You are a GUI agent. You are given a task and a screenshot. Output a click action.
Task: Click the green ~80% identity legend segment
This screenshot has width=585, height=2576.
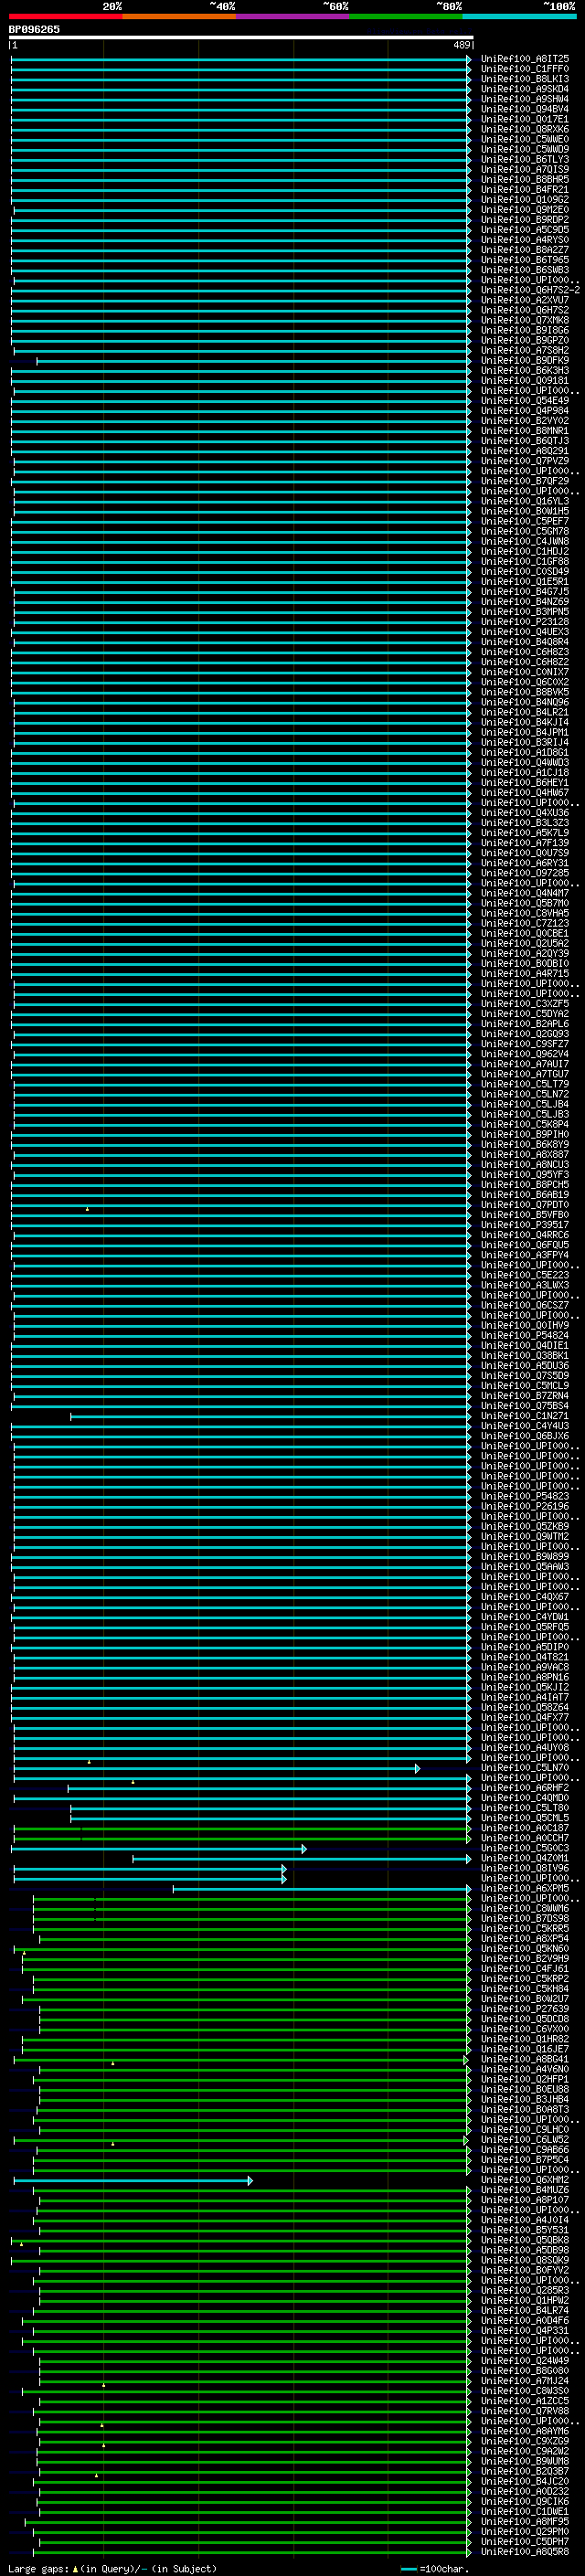pyautogui.click(x=406, y=16)
